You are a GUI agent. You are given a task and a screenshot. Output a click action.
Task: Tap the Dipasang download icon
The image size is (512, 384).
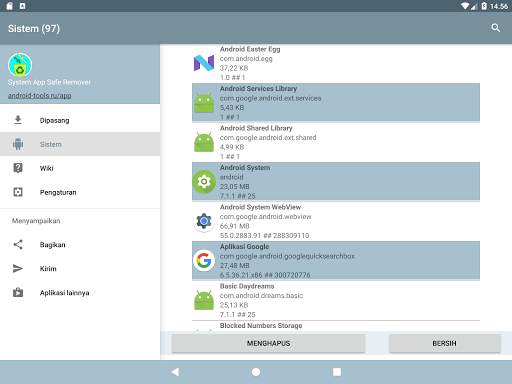[18, 120]
